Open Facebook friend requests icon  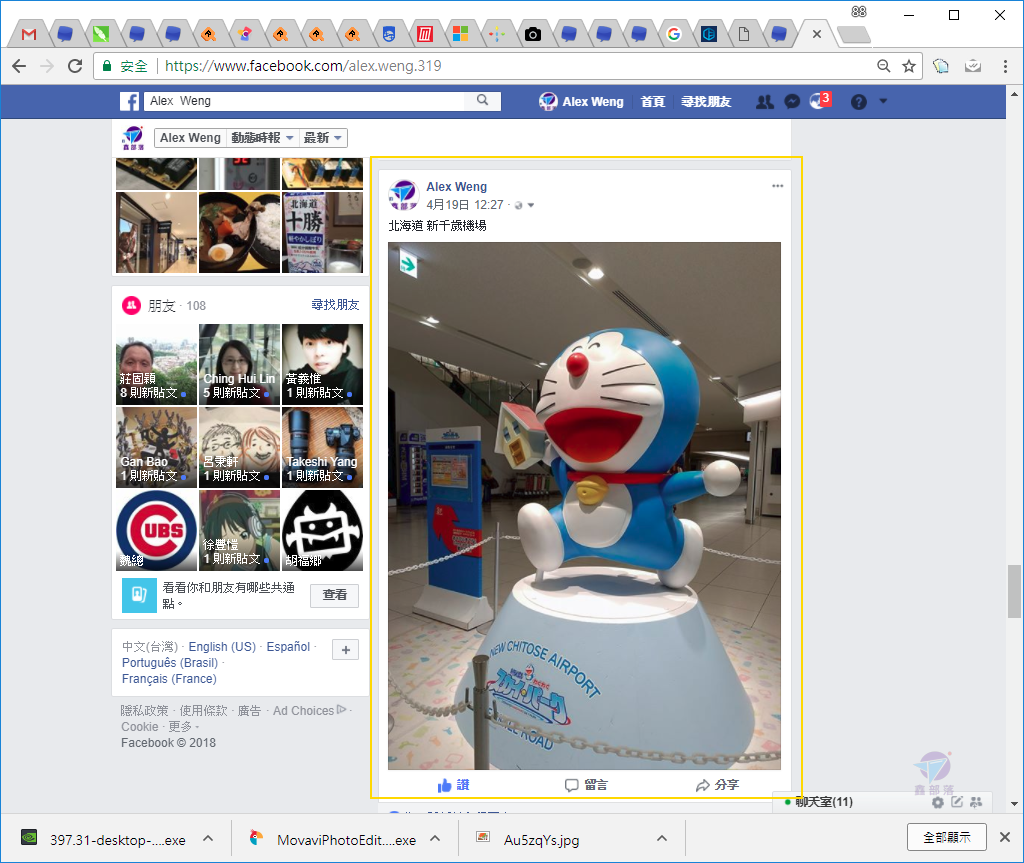pos(765,102)
